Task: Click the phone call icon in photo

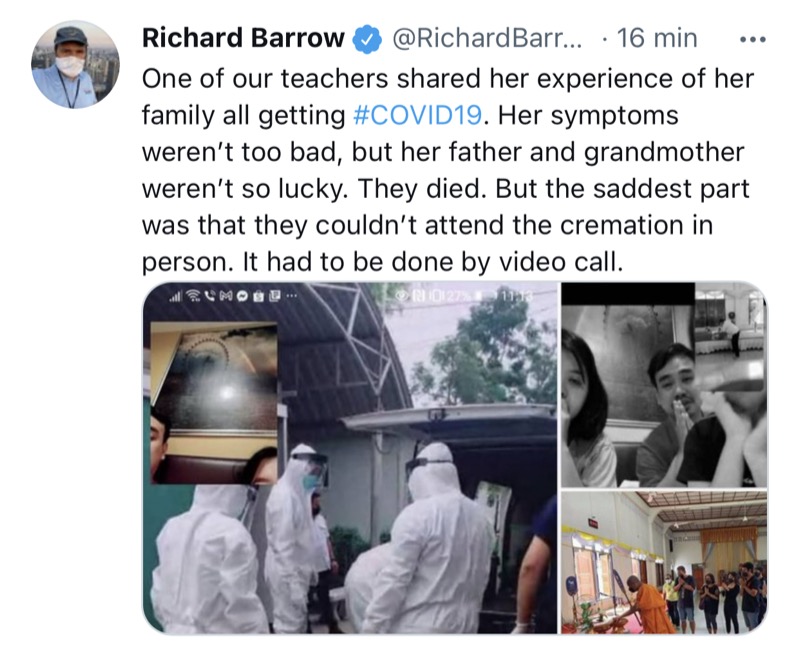Action: [x=210, y=295]
